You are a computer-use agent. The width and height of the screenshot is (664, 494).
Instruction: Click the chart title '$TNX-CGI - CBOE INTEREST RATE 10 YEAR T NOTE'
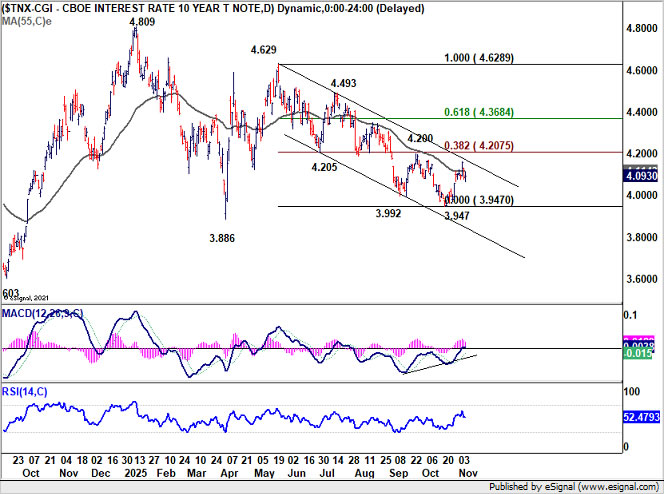tap(136, 8)
